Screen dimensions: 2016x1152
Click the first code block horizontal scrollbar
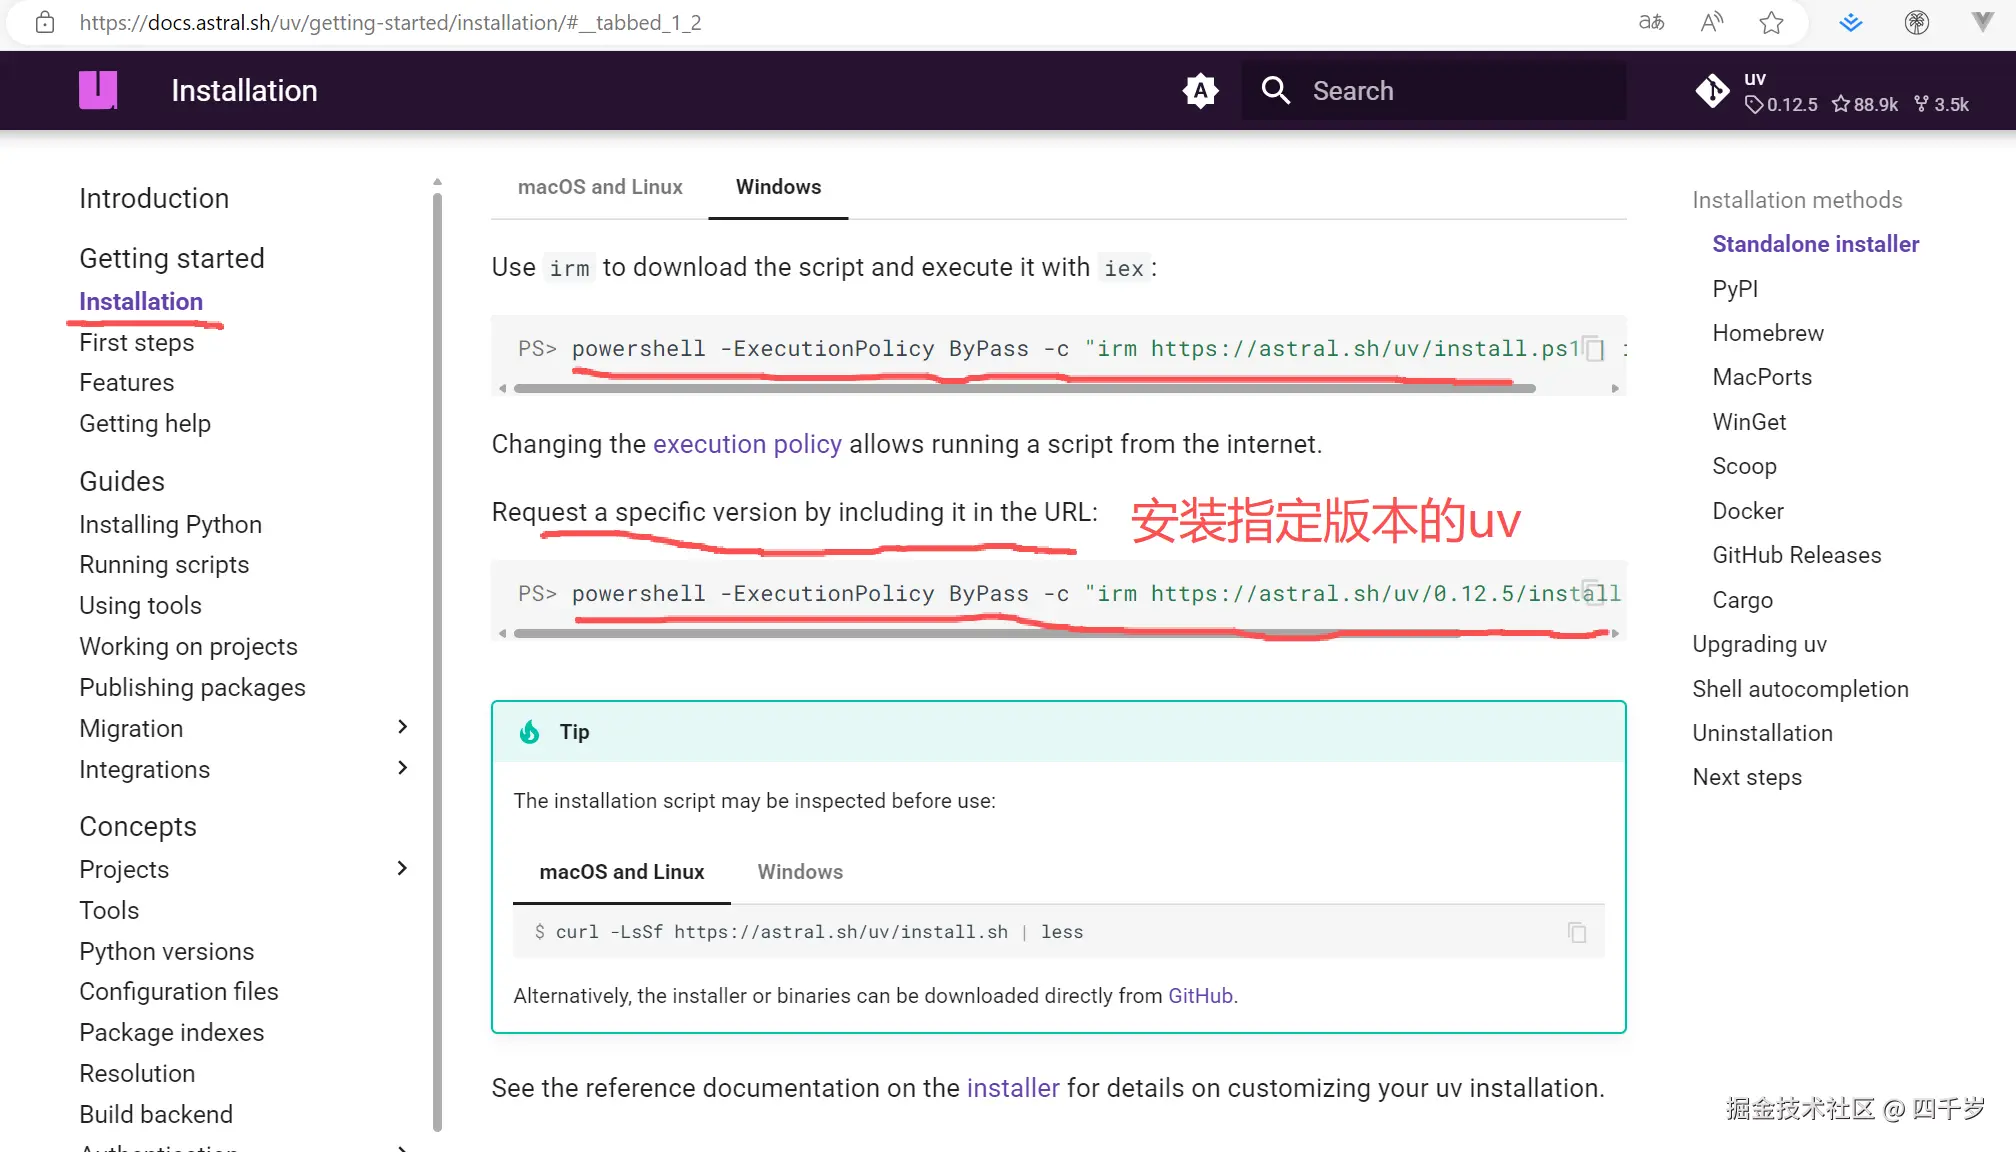coord(1024,388)
